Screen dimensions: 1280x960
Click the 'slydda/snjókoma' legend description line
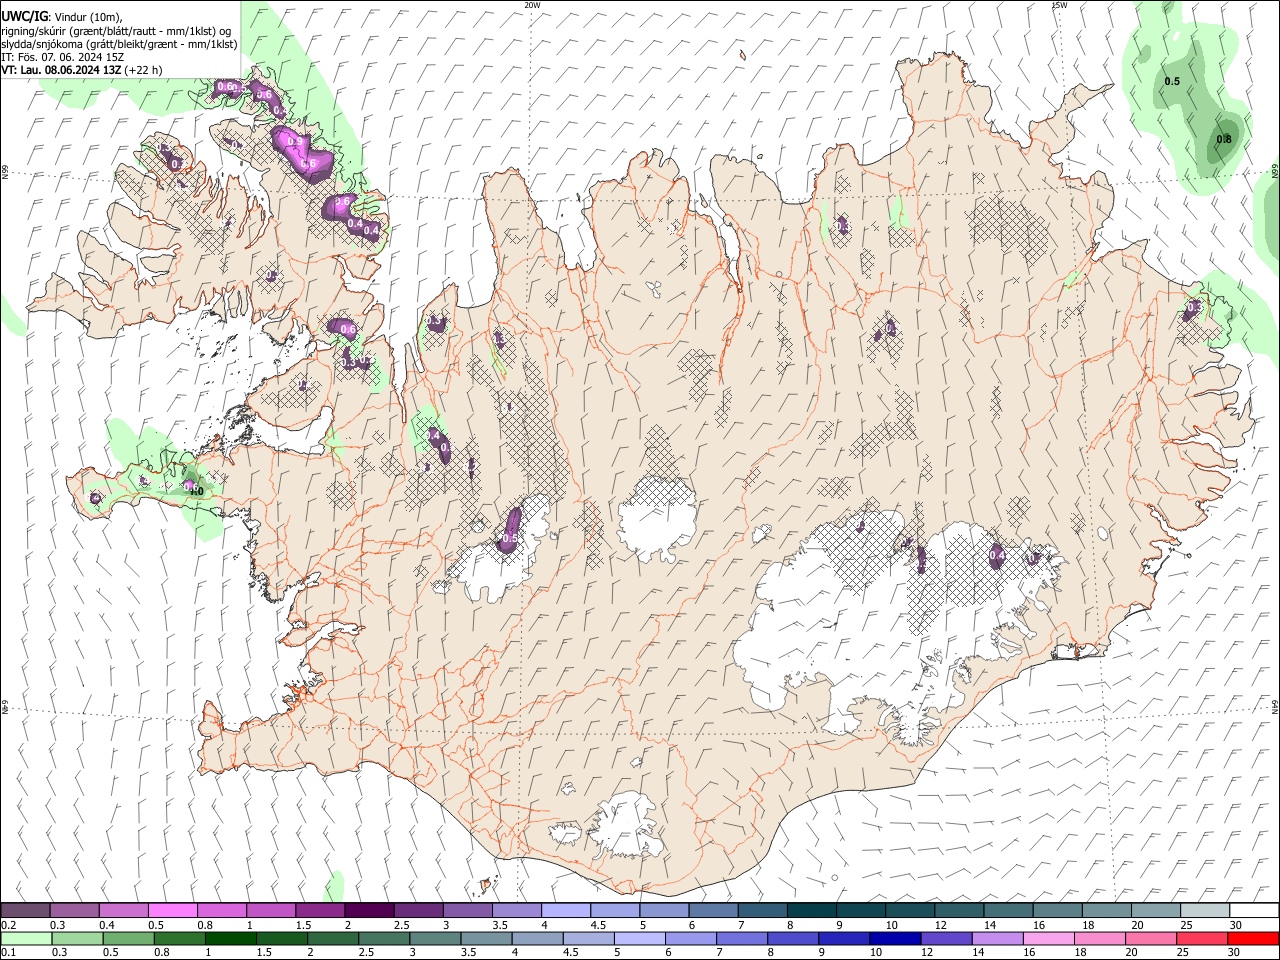click(119, 44)
